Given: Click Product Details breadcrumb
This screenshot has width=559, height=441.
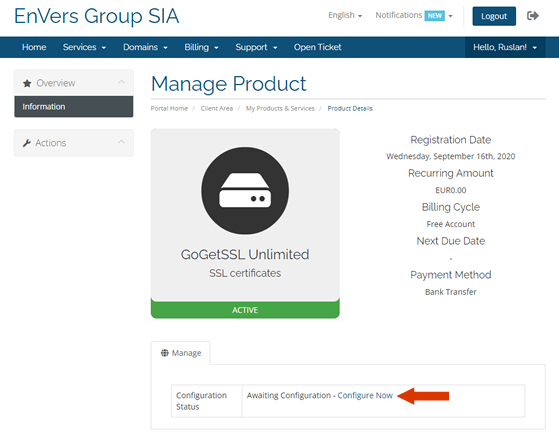Looking at the screenshot, I should pyautogui.click(x=350, y=108).
